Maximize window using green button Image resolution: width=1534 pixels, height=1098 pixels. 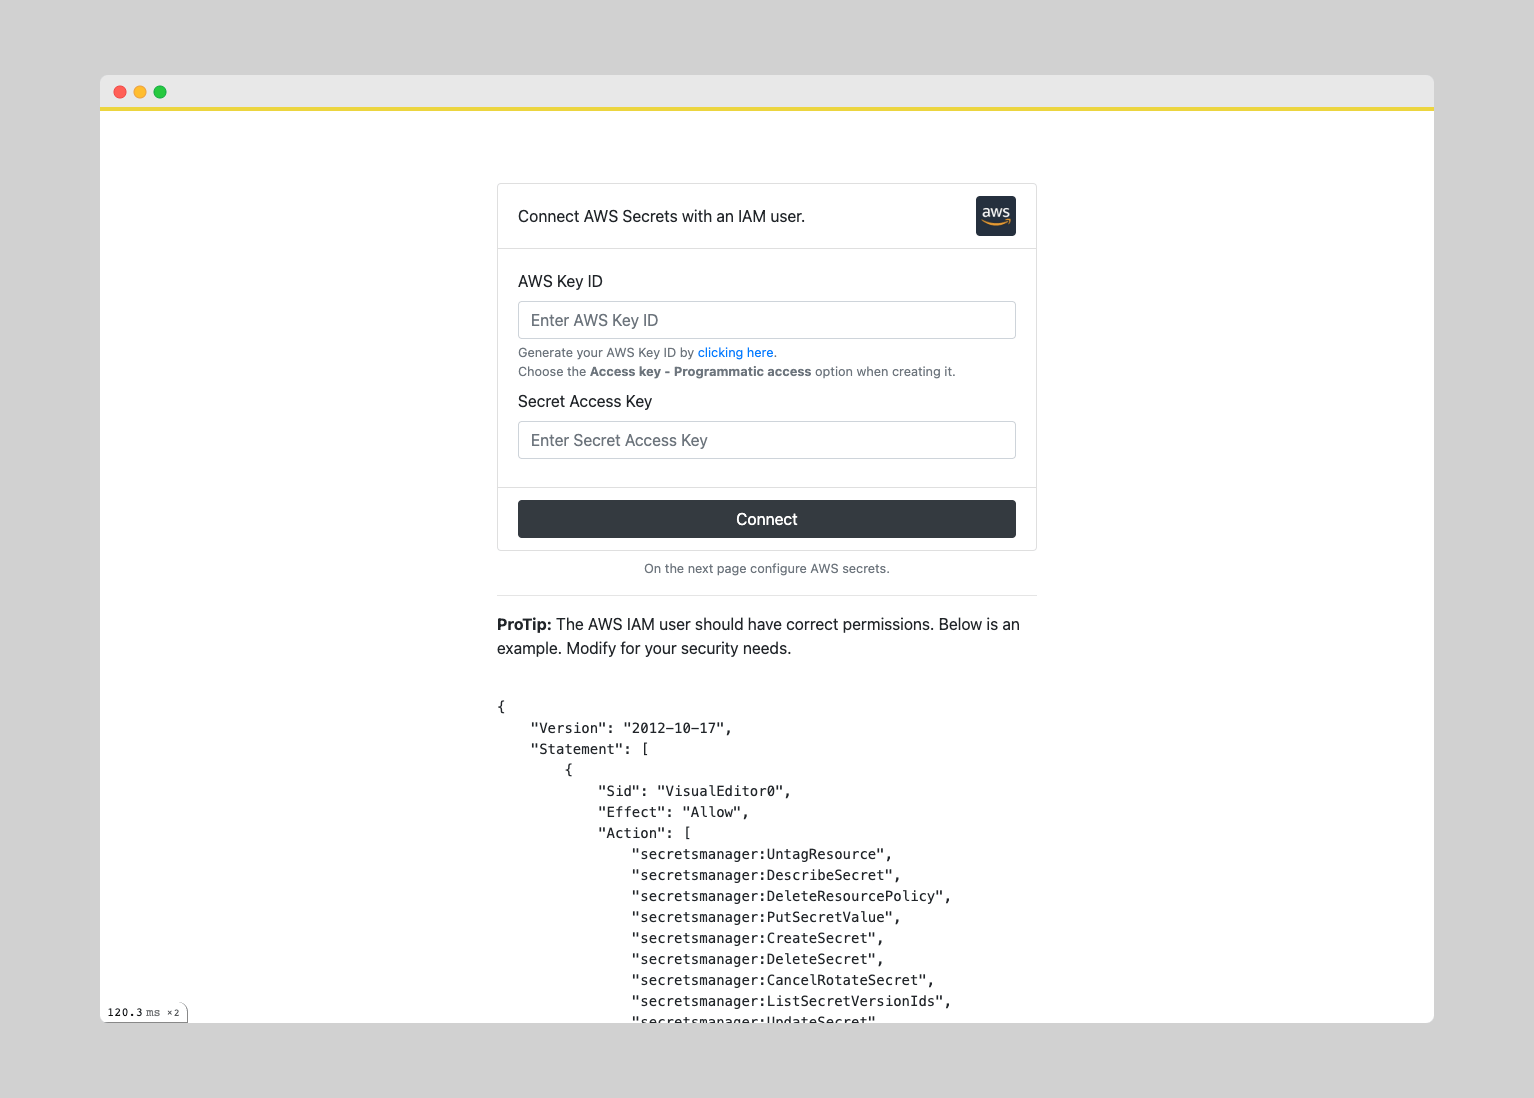(x=160, y=92)
